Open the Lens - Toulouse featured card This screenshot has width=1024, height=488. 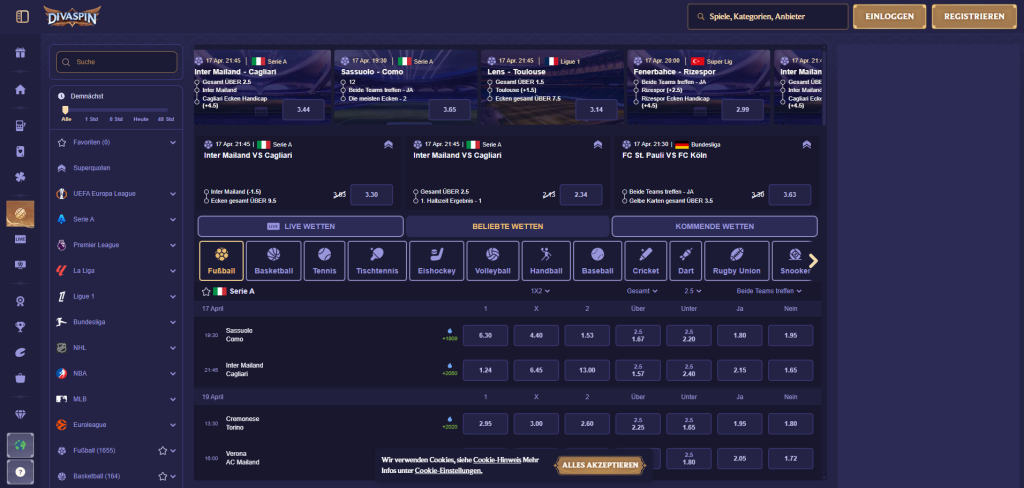coord(552,87)
